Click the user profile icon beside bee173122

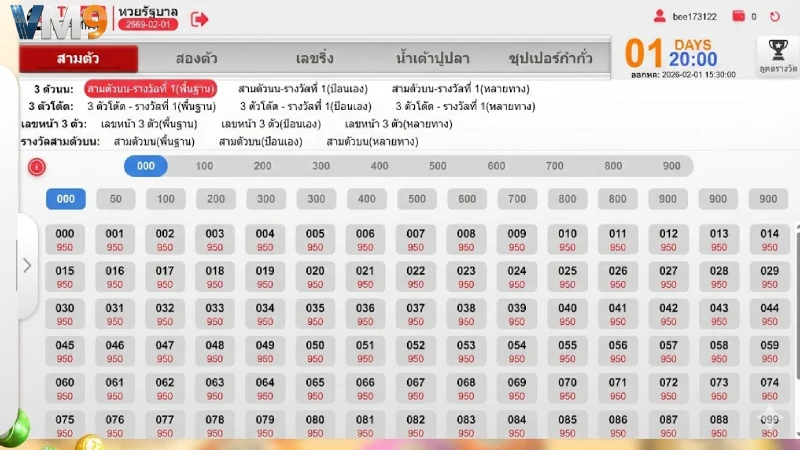pos(659,16)
